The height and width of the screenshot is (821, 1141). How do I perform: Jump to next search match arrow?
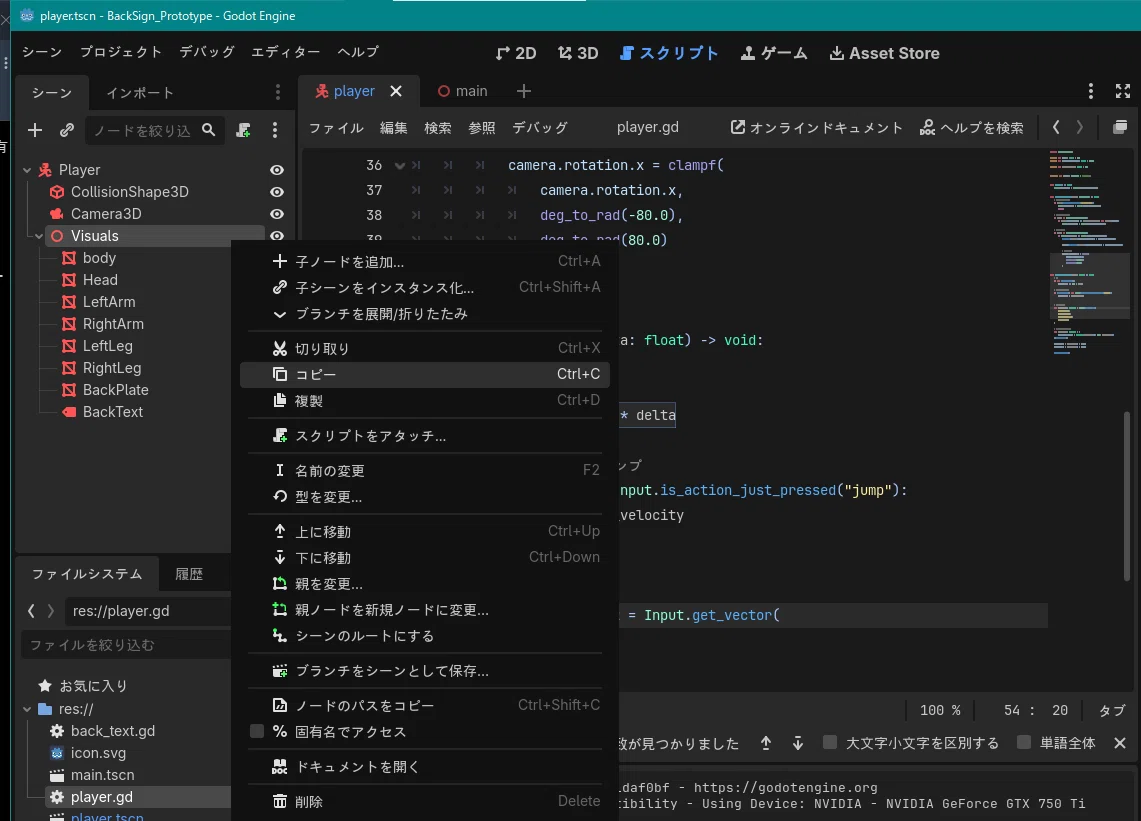pos(798,743)
